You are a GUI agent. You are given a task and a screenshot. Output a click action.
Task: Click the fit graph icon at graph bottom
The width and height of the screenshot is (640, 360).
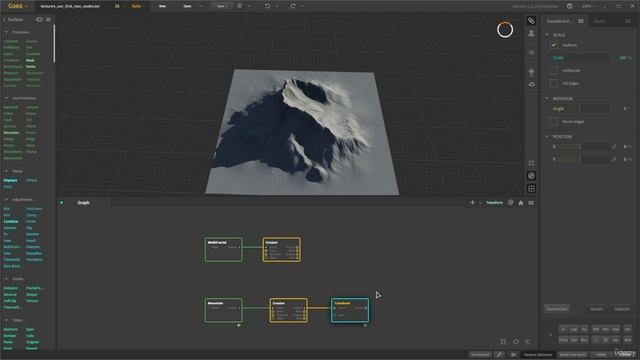point(503,341)
